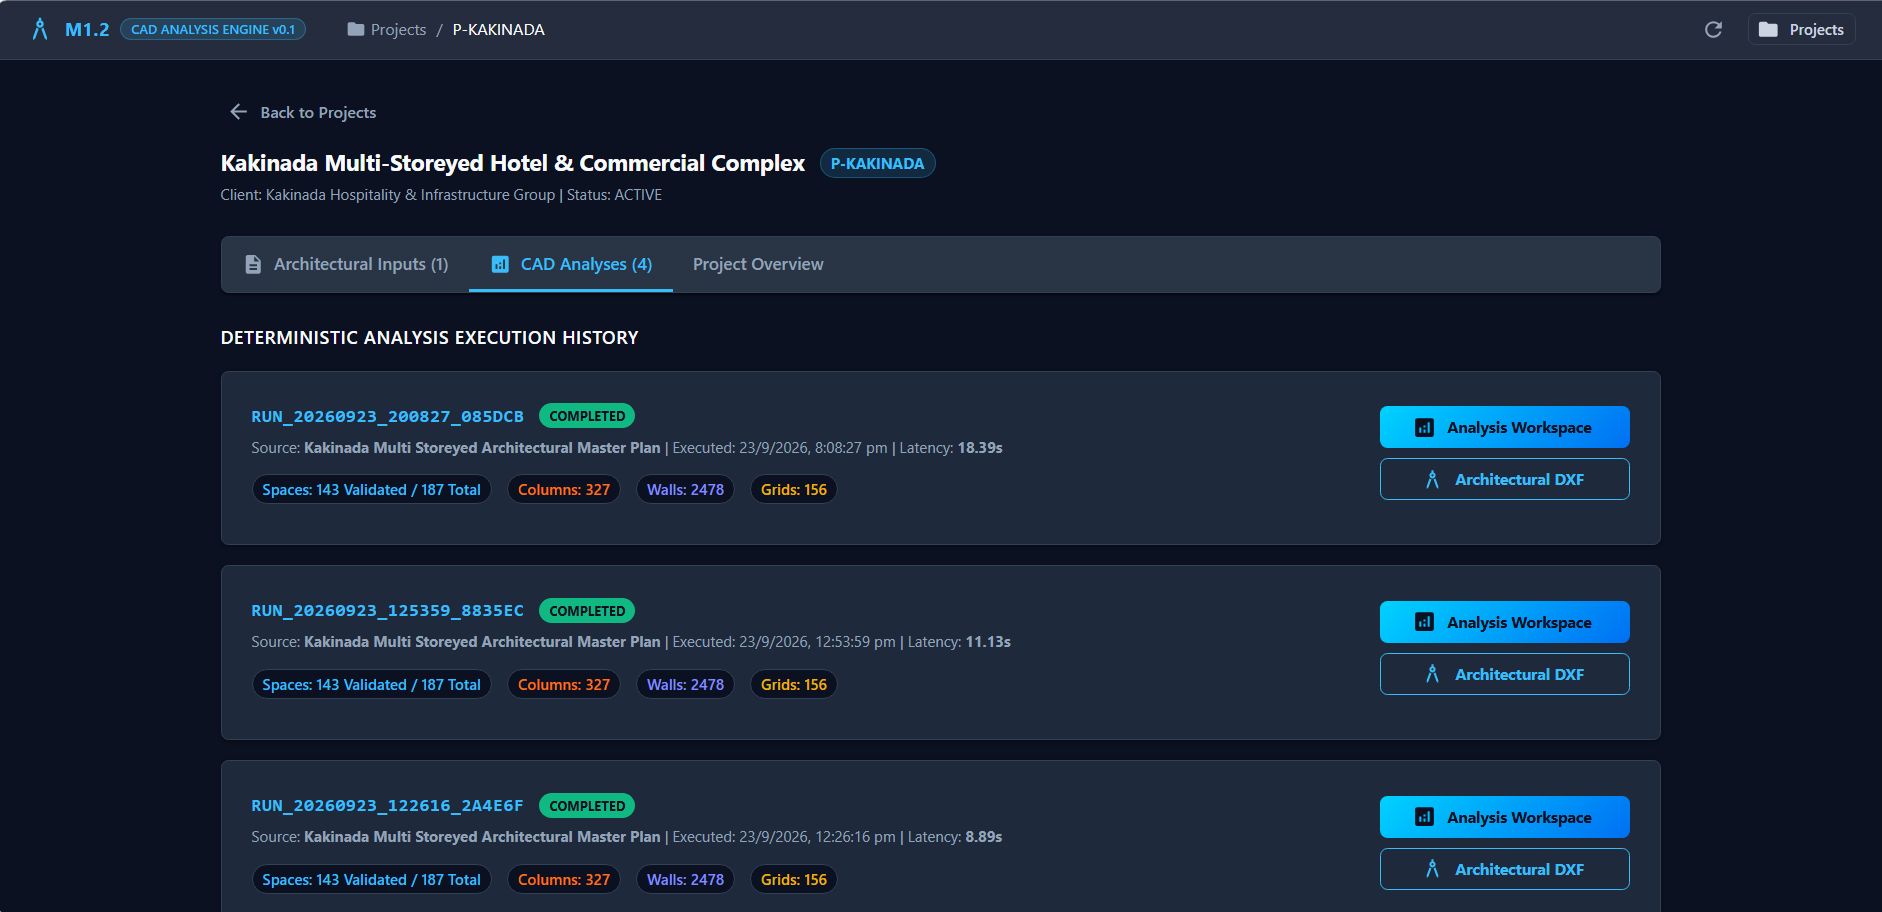This screenshot has height=912, width=1882.
Task: Click Latency 18.39s value text
Action: tap(980, 448)
